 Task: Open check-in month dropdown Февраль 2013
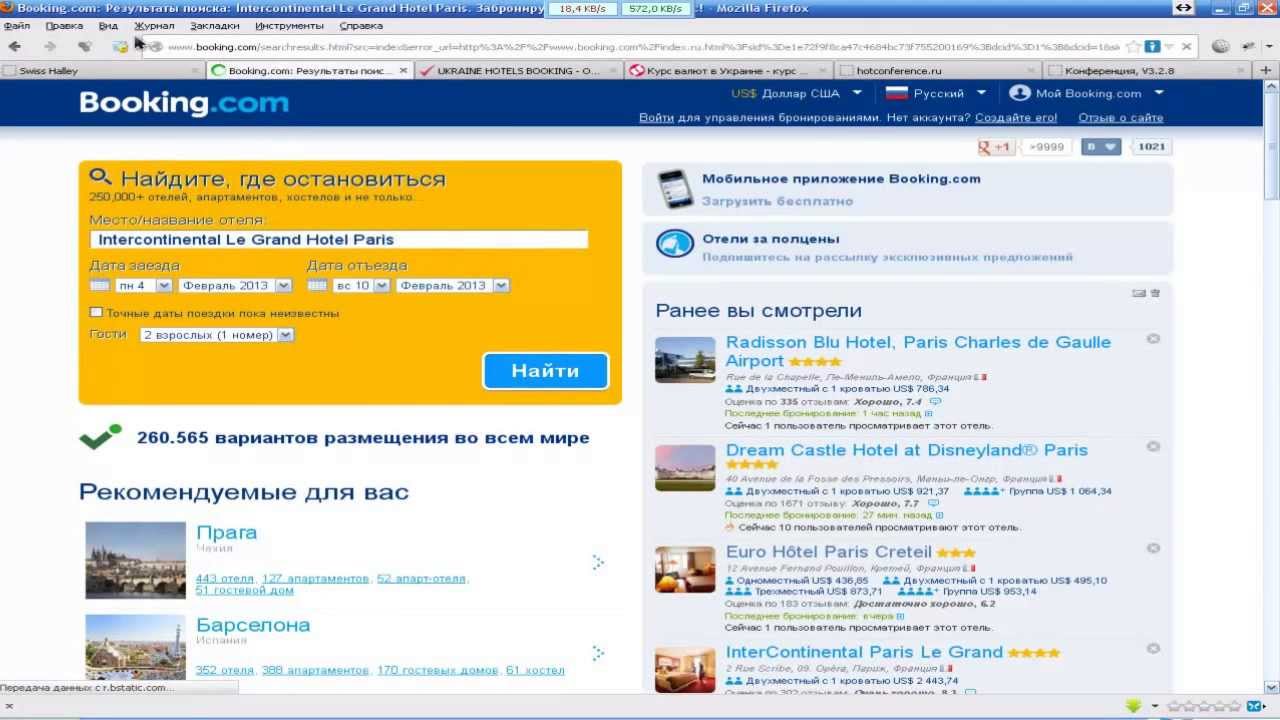235,286
